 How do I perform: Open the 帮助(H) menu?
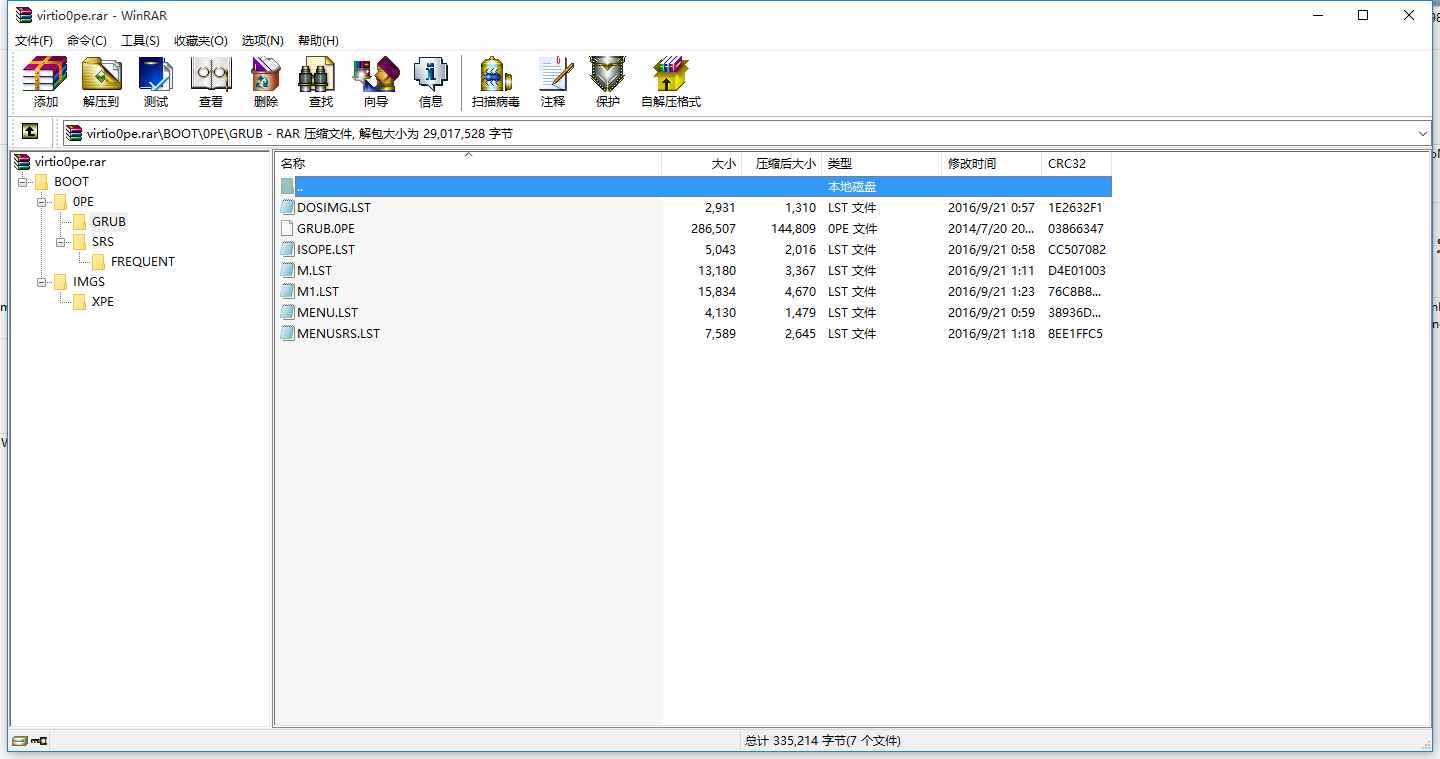pos(318,41)
